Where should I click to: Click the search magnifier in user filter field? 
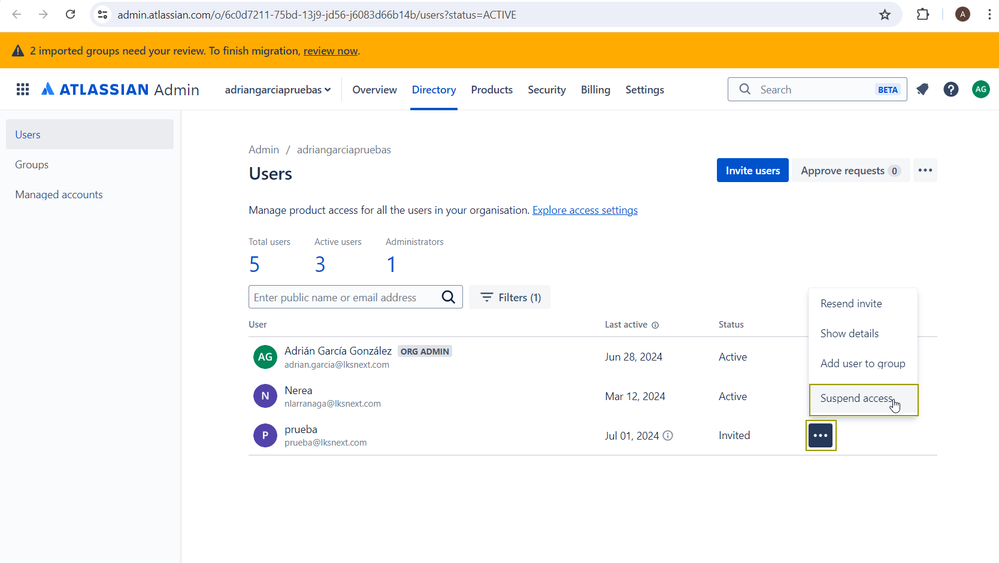coord(449,297)
